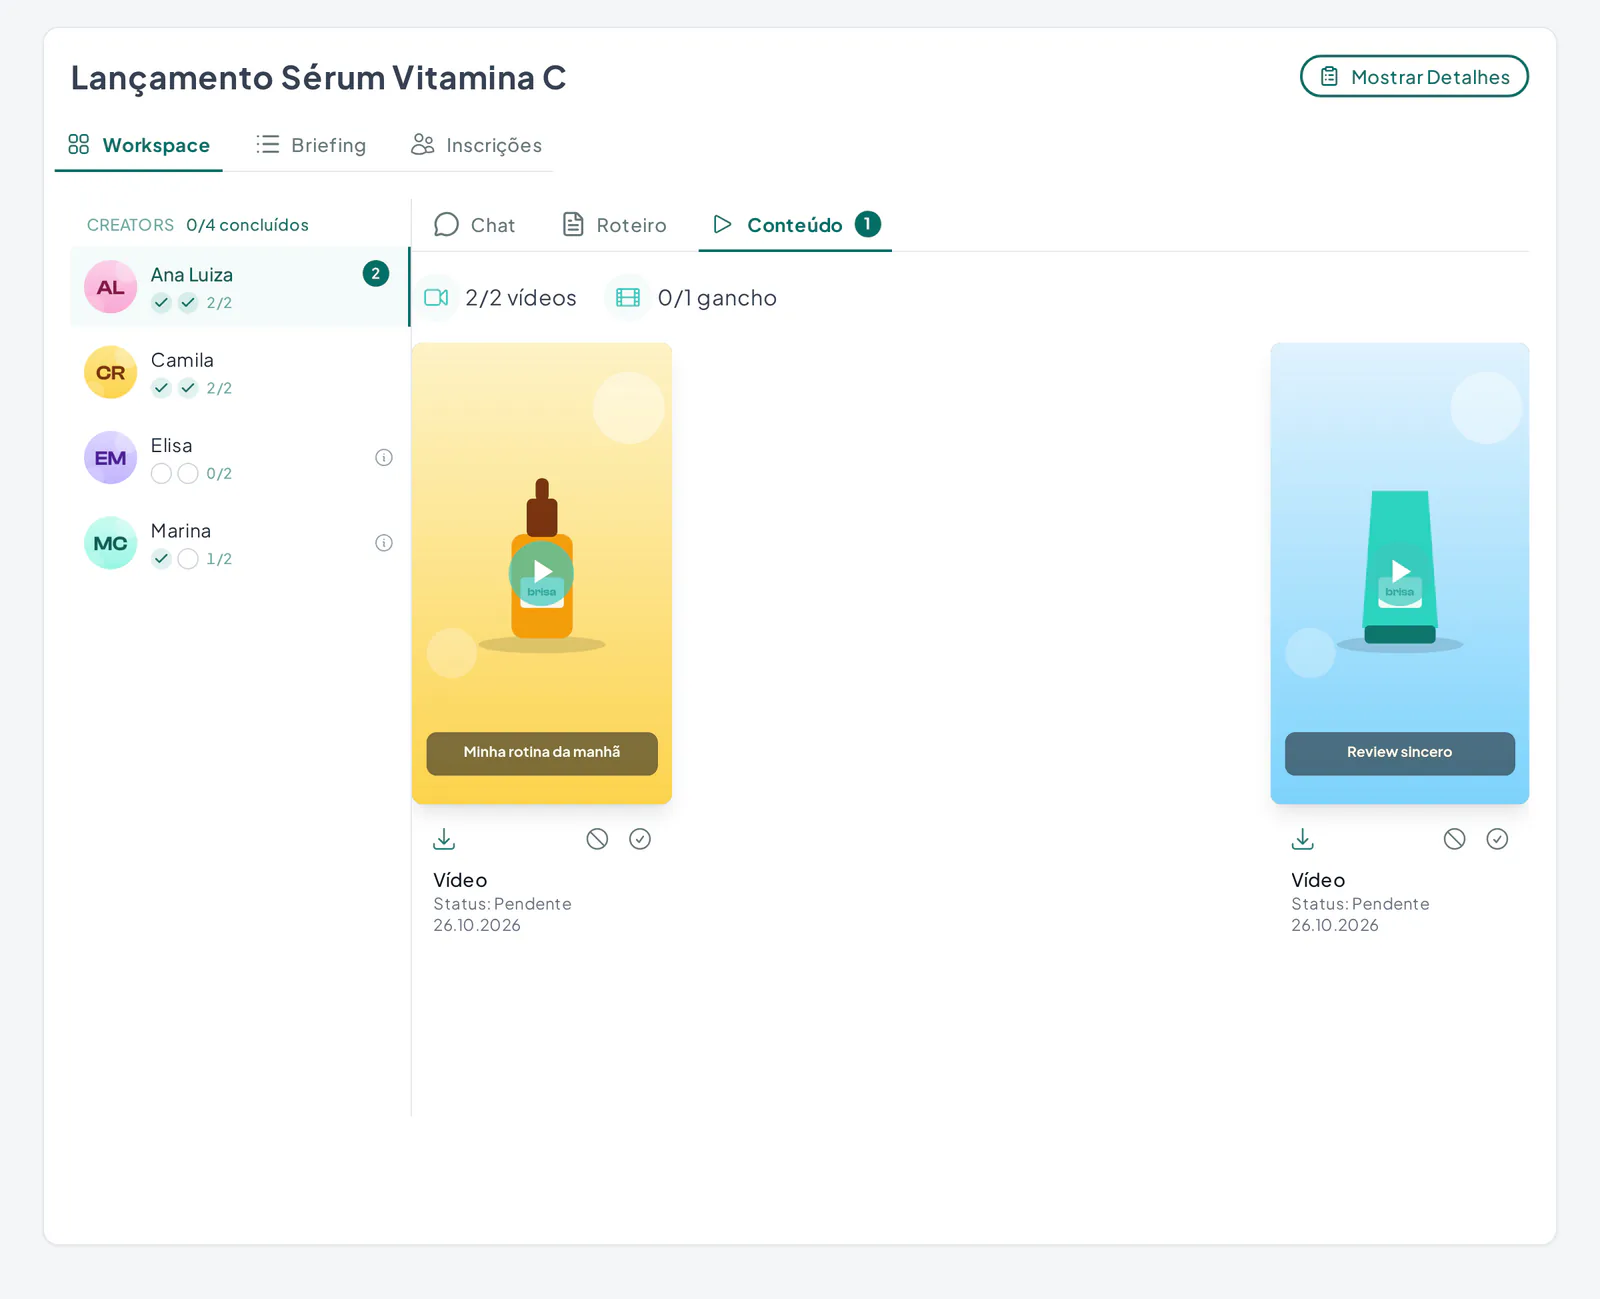Reject the 'Minha rotina da manhã' video
1600x1299 pixels.
pos(597,839)
